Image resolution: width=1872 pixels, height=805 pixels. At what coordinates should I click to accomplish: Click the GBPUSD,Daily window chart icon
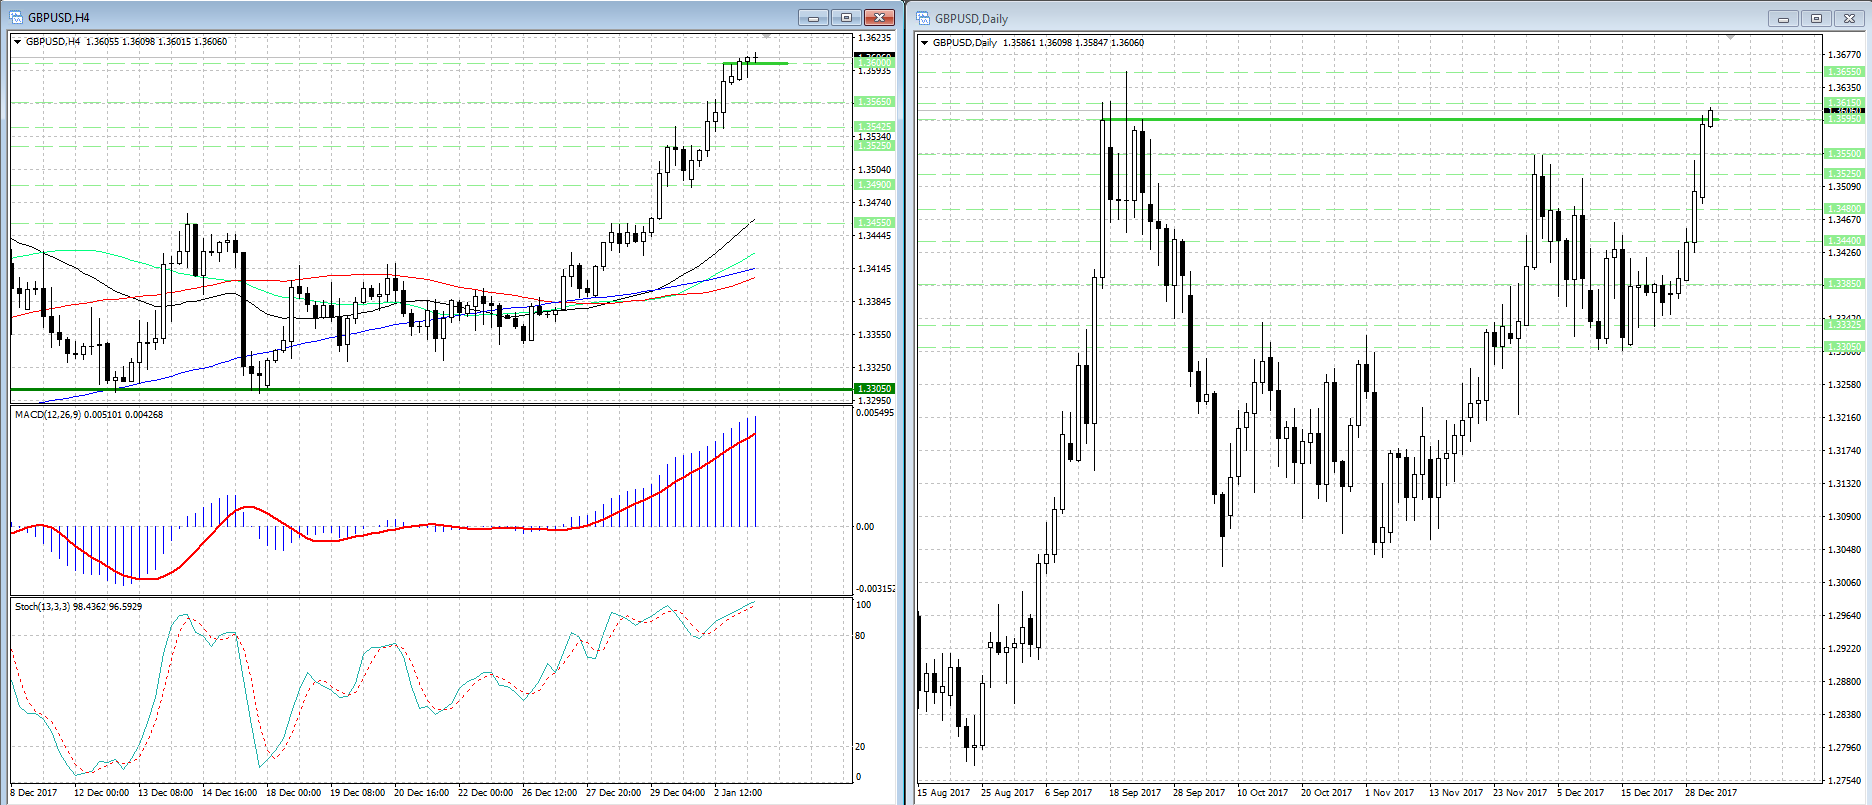[923, 18]
